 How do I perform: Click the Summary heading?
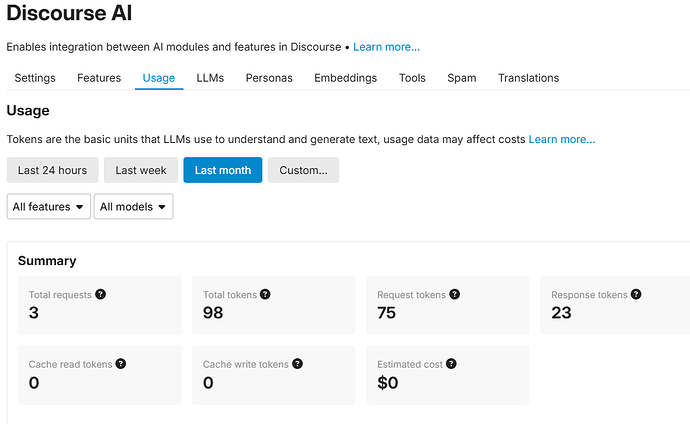47,261
